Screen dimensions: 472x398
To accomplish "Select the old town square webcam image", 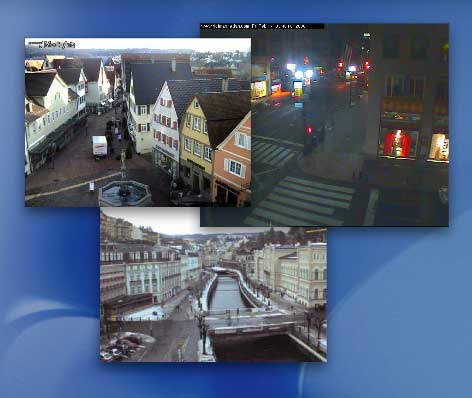I will coord(138,122).
